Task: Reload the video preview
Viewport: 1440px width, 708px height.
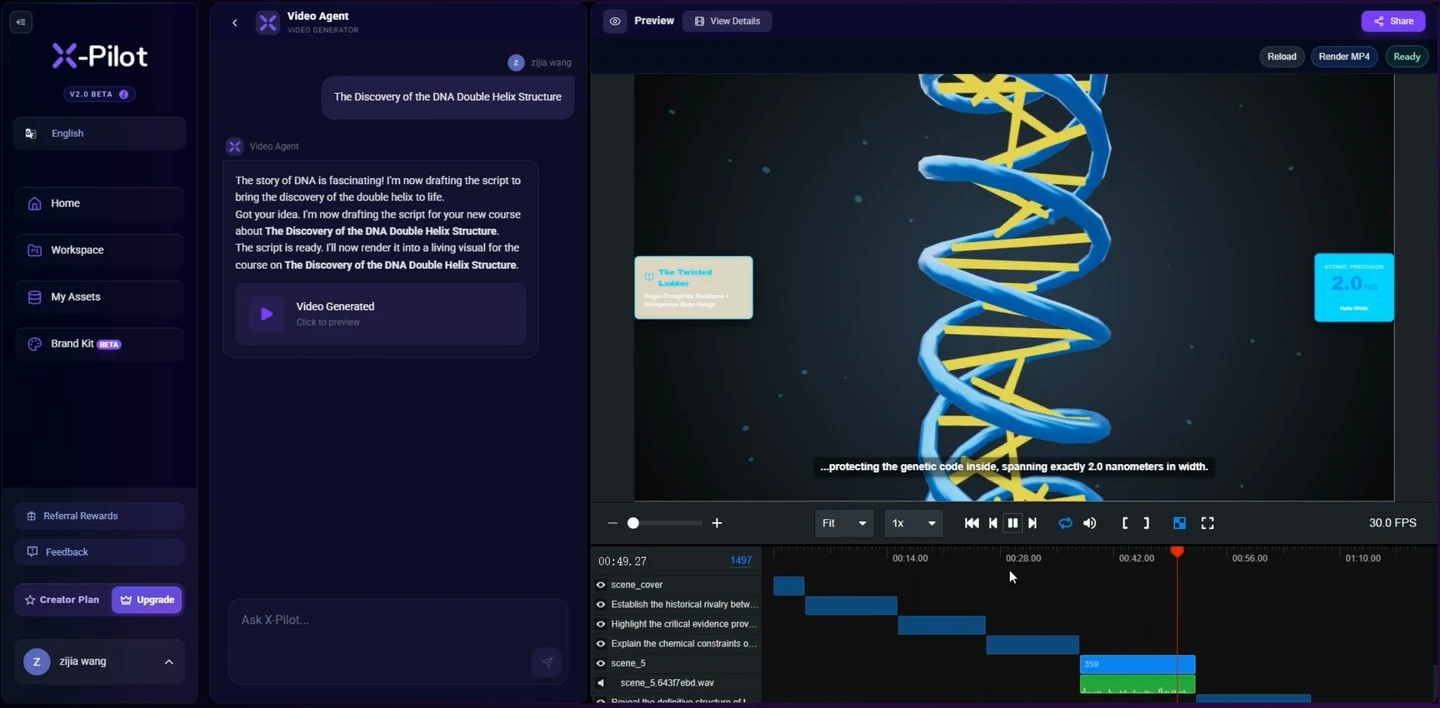Action: click(1281, 57)
